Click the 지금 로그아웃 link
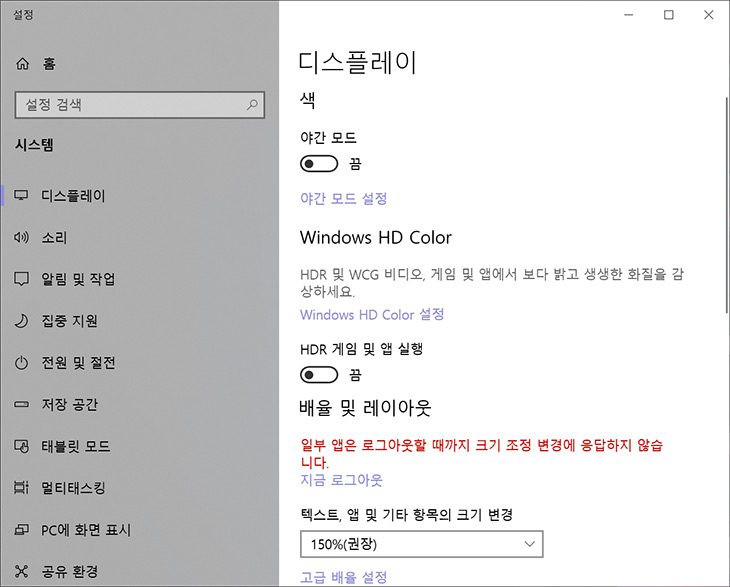 pos(341,480)
